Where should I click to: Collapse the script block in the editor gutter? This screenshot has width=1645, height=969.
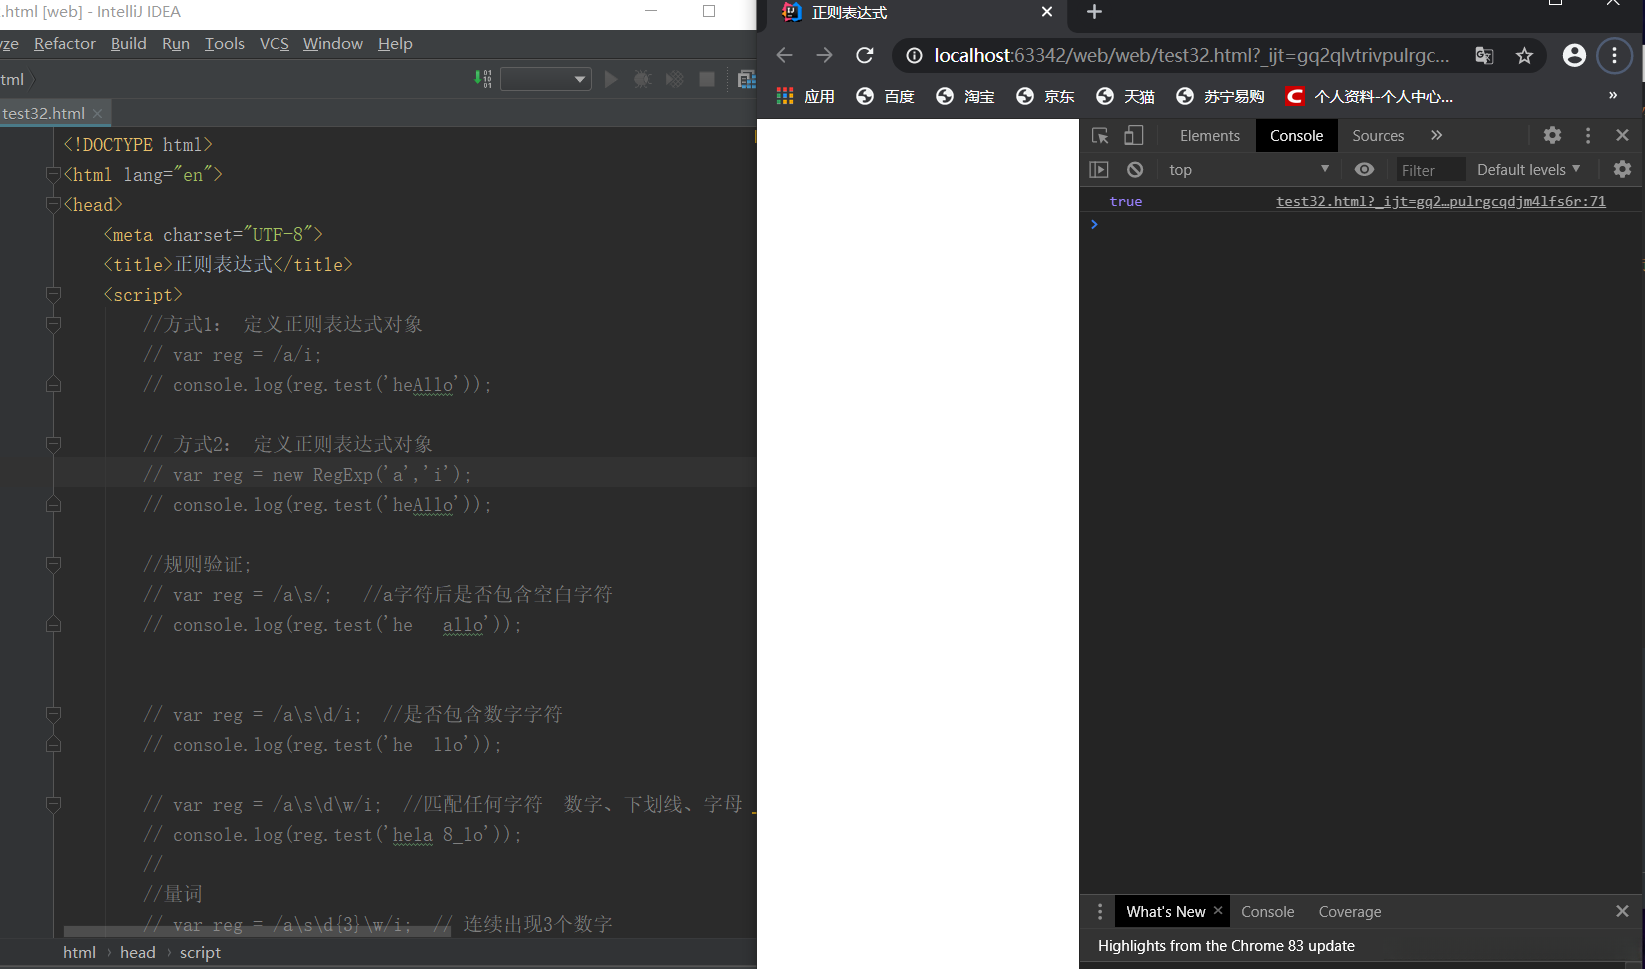[53, 294]
